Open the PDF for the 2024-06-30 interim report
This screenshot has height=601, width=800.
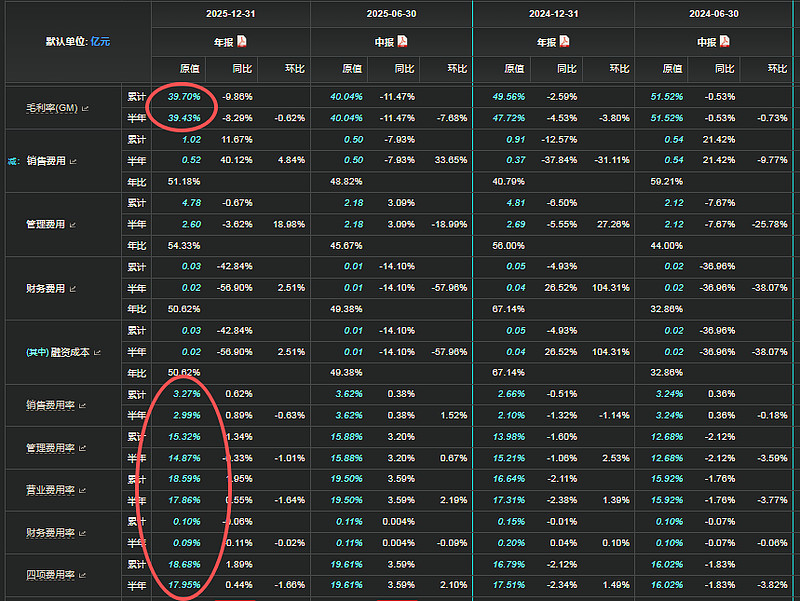click(723, 41)
